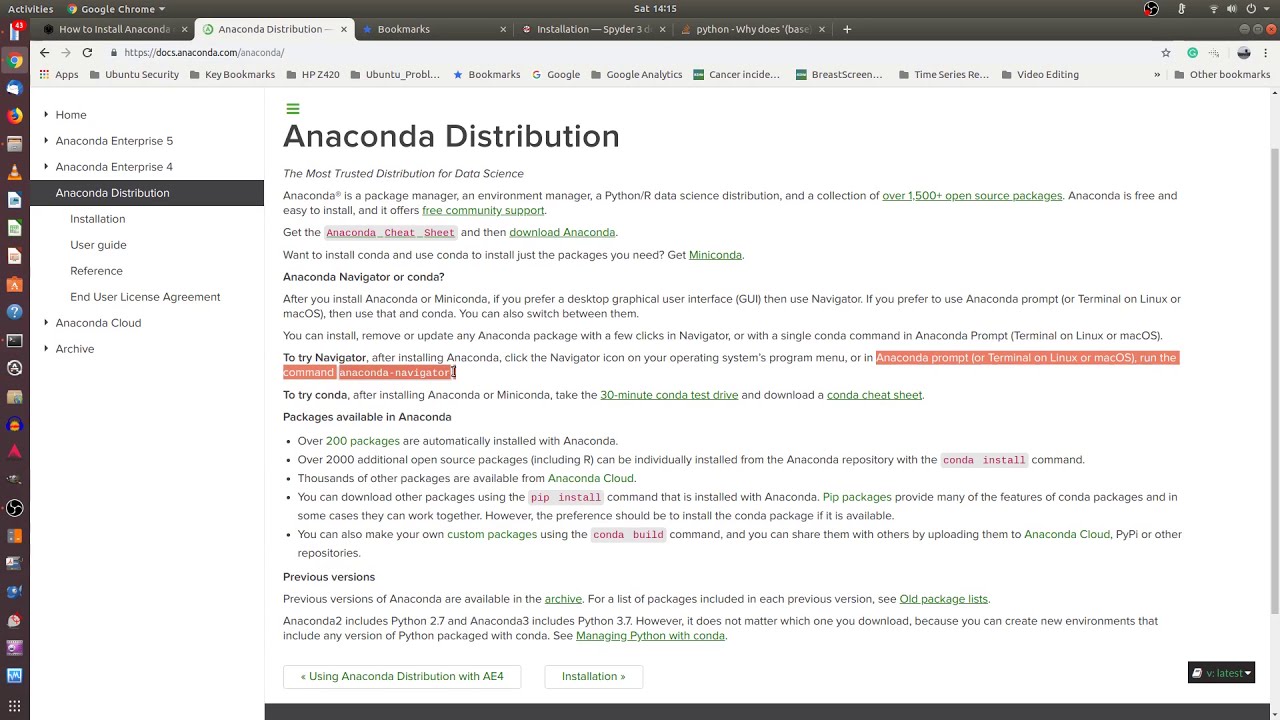Click the 'over 1,500+ open source packages' link
This screenshot has height=720, width=1280.
pyautogui.click(x=972, y=196)
